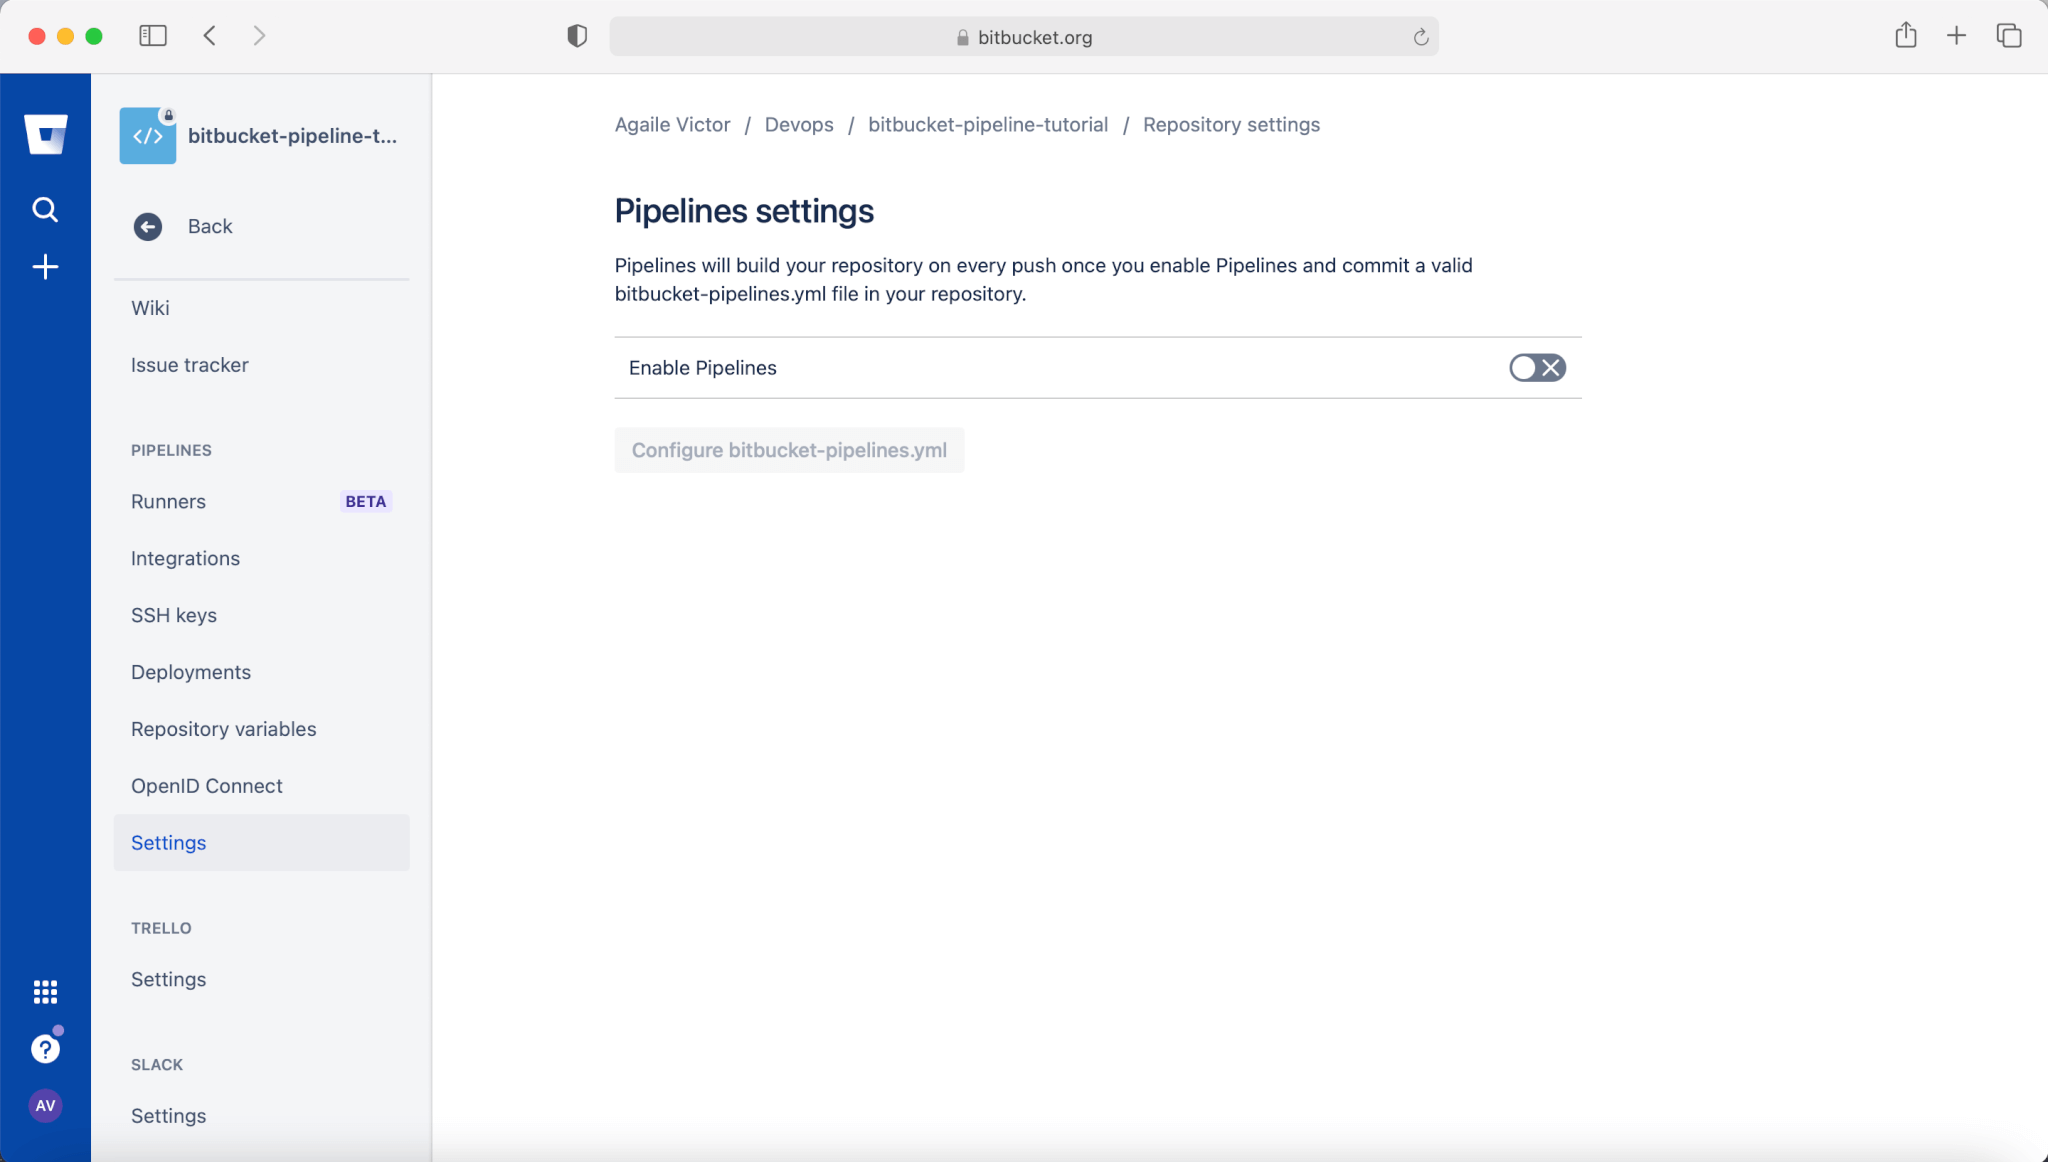Click the Bitbucket logo icon
Viewport: 2048px width, 1162px height.
pyautogui.click(x=46, y=134)
